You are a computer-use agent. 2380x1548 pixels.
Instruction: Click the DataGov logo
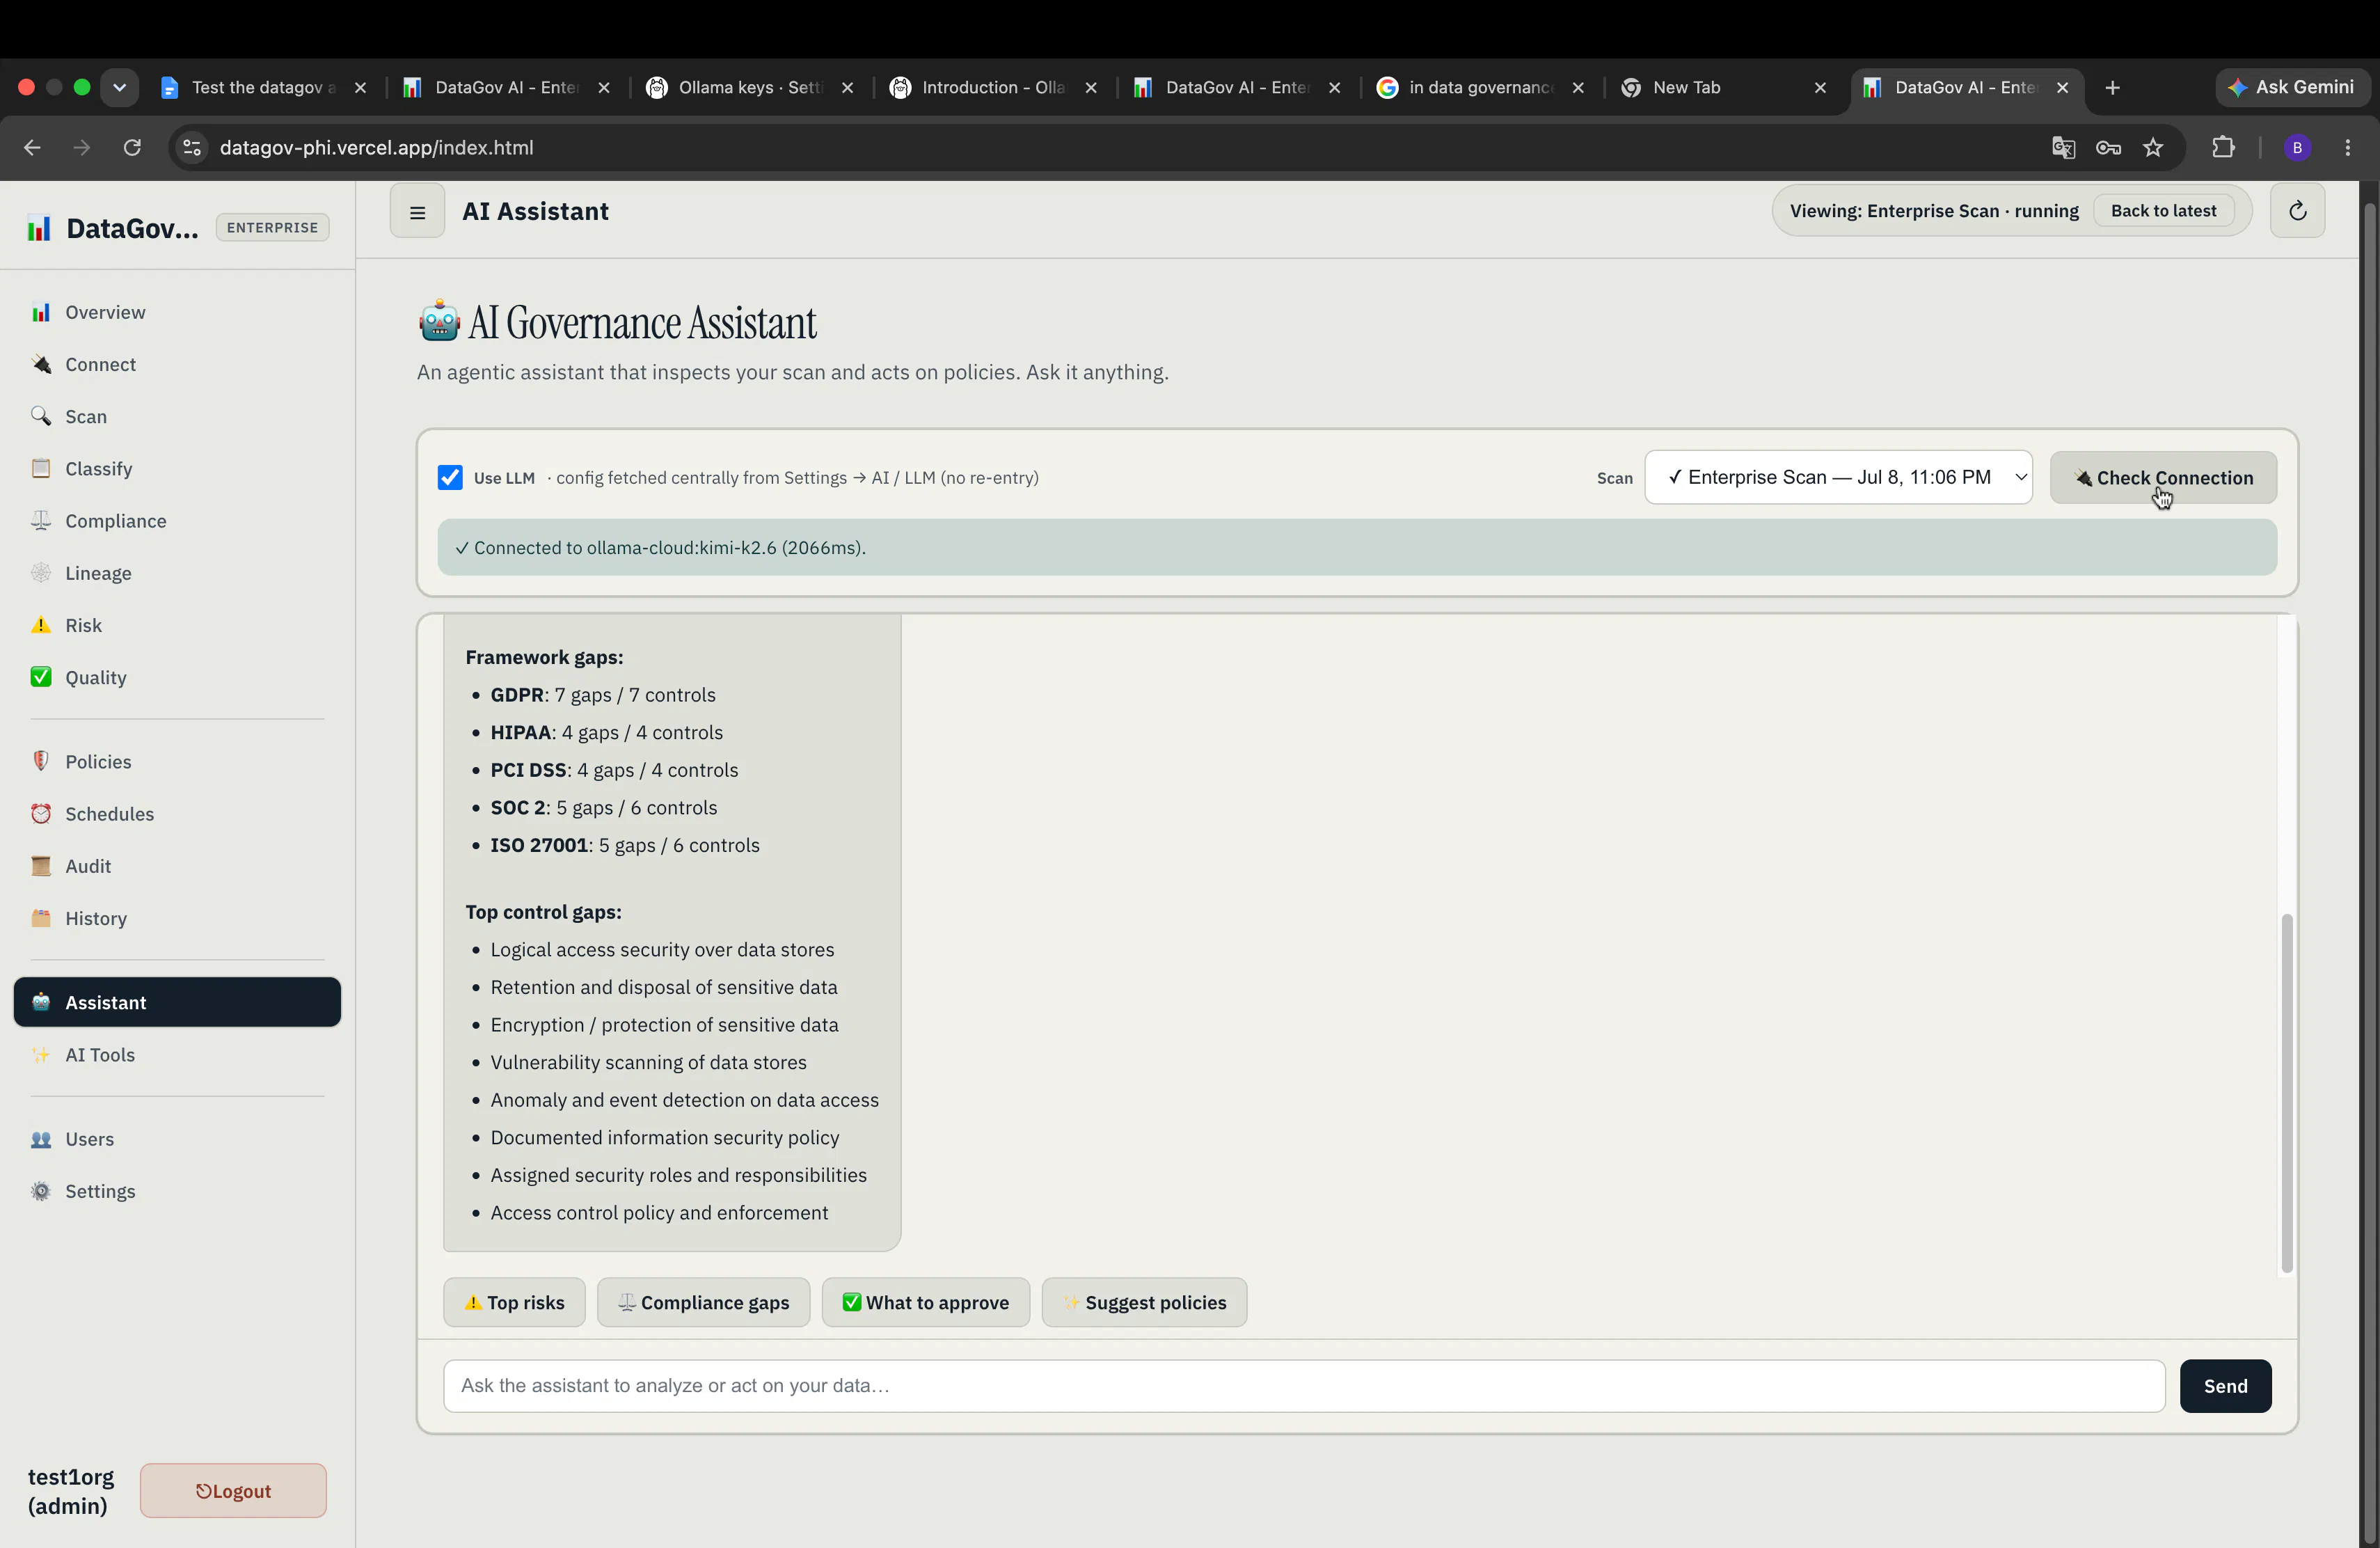[x=113, y=228]
